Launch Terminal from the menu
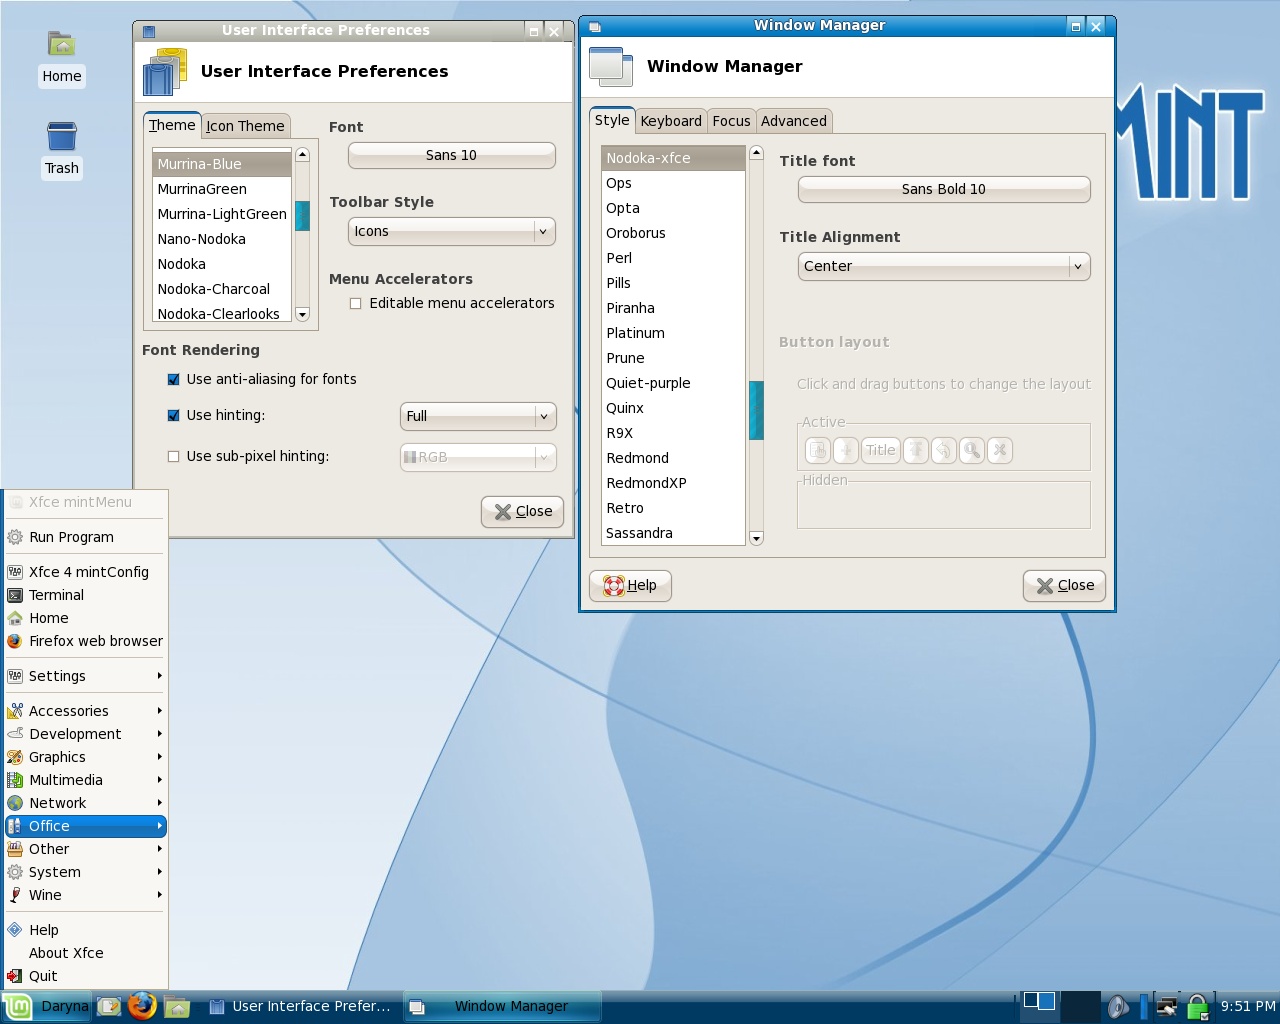This screenshot has height=1024, width=1280. click(85, 595)
